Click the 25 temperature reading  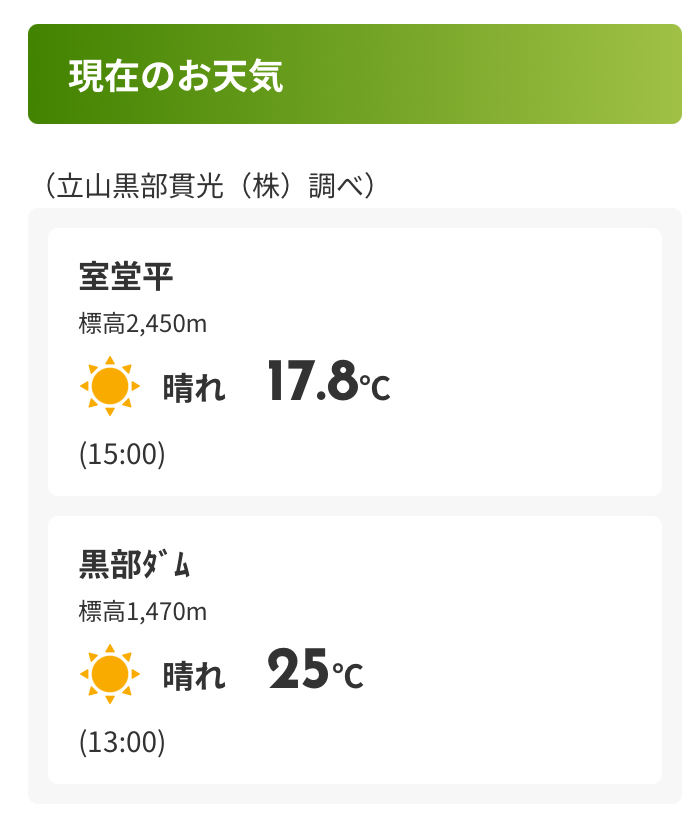click(x=298, y=669)
